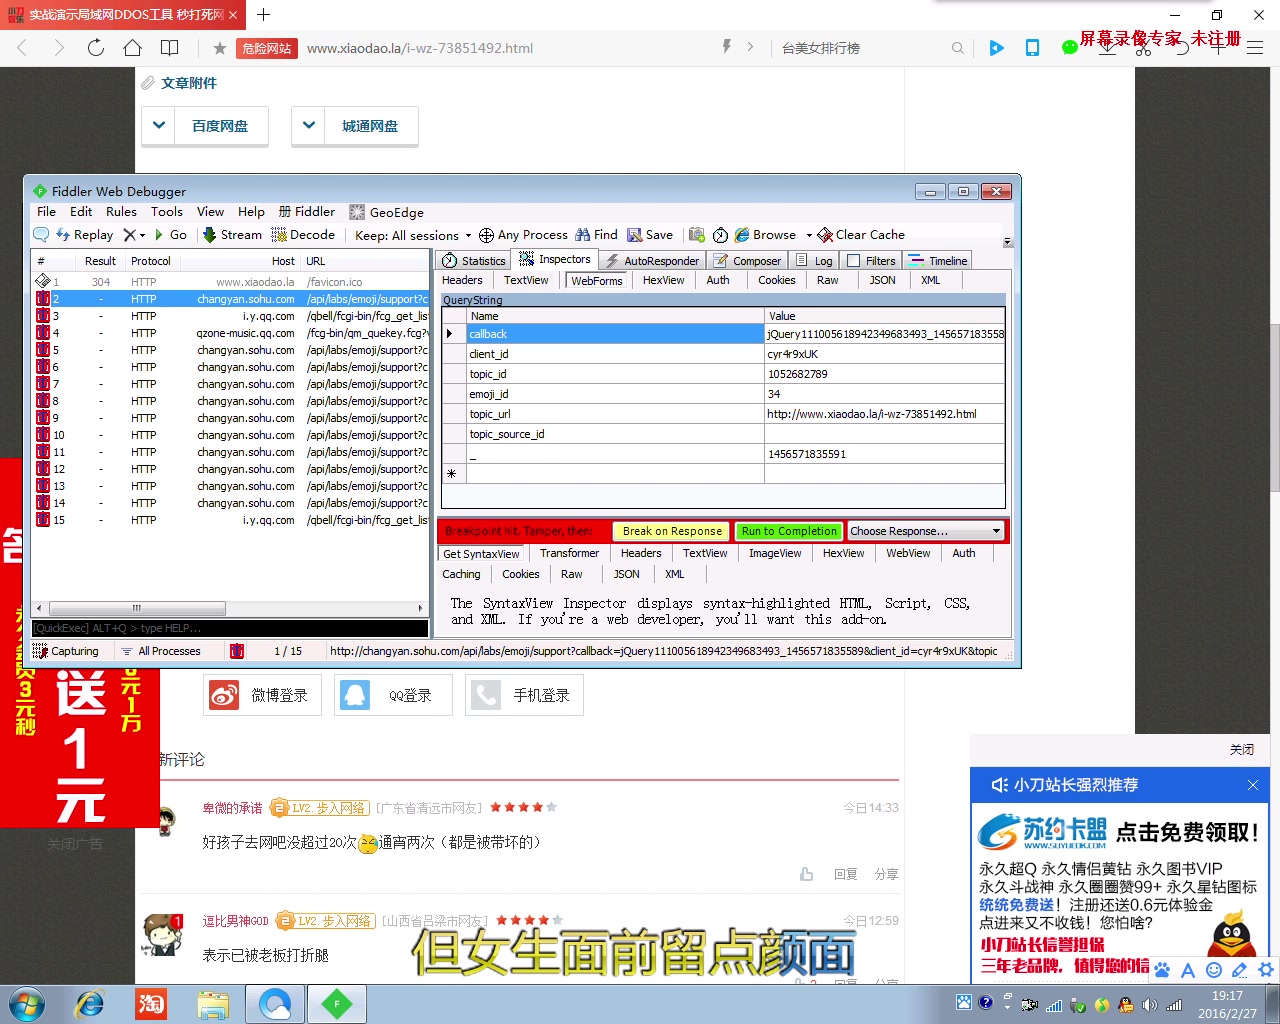Click the Break on Response button

(x=672, y=531)
